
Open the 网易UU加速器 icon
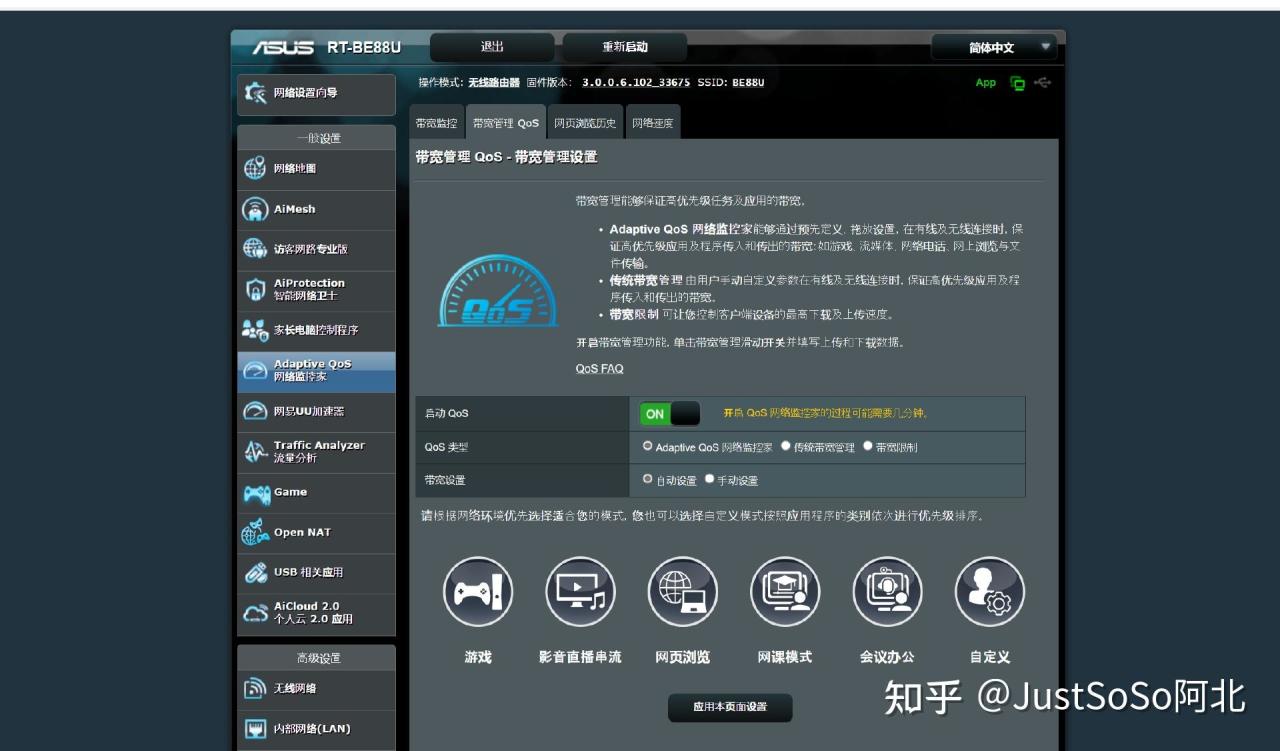[255, 411]
